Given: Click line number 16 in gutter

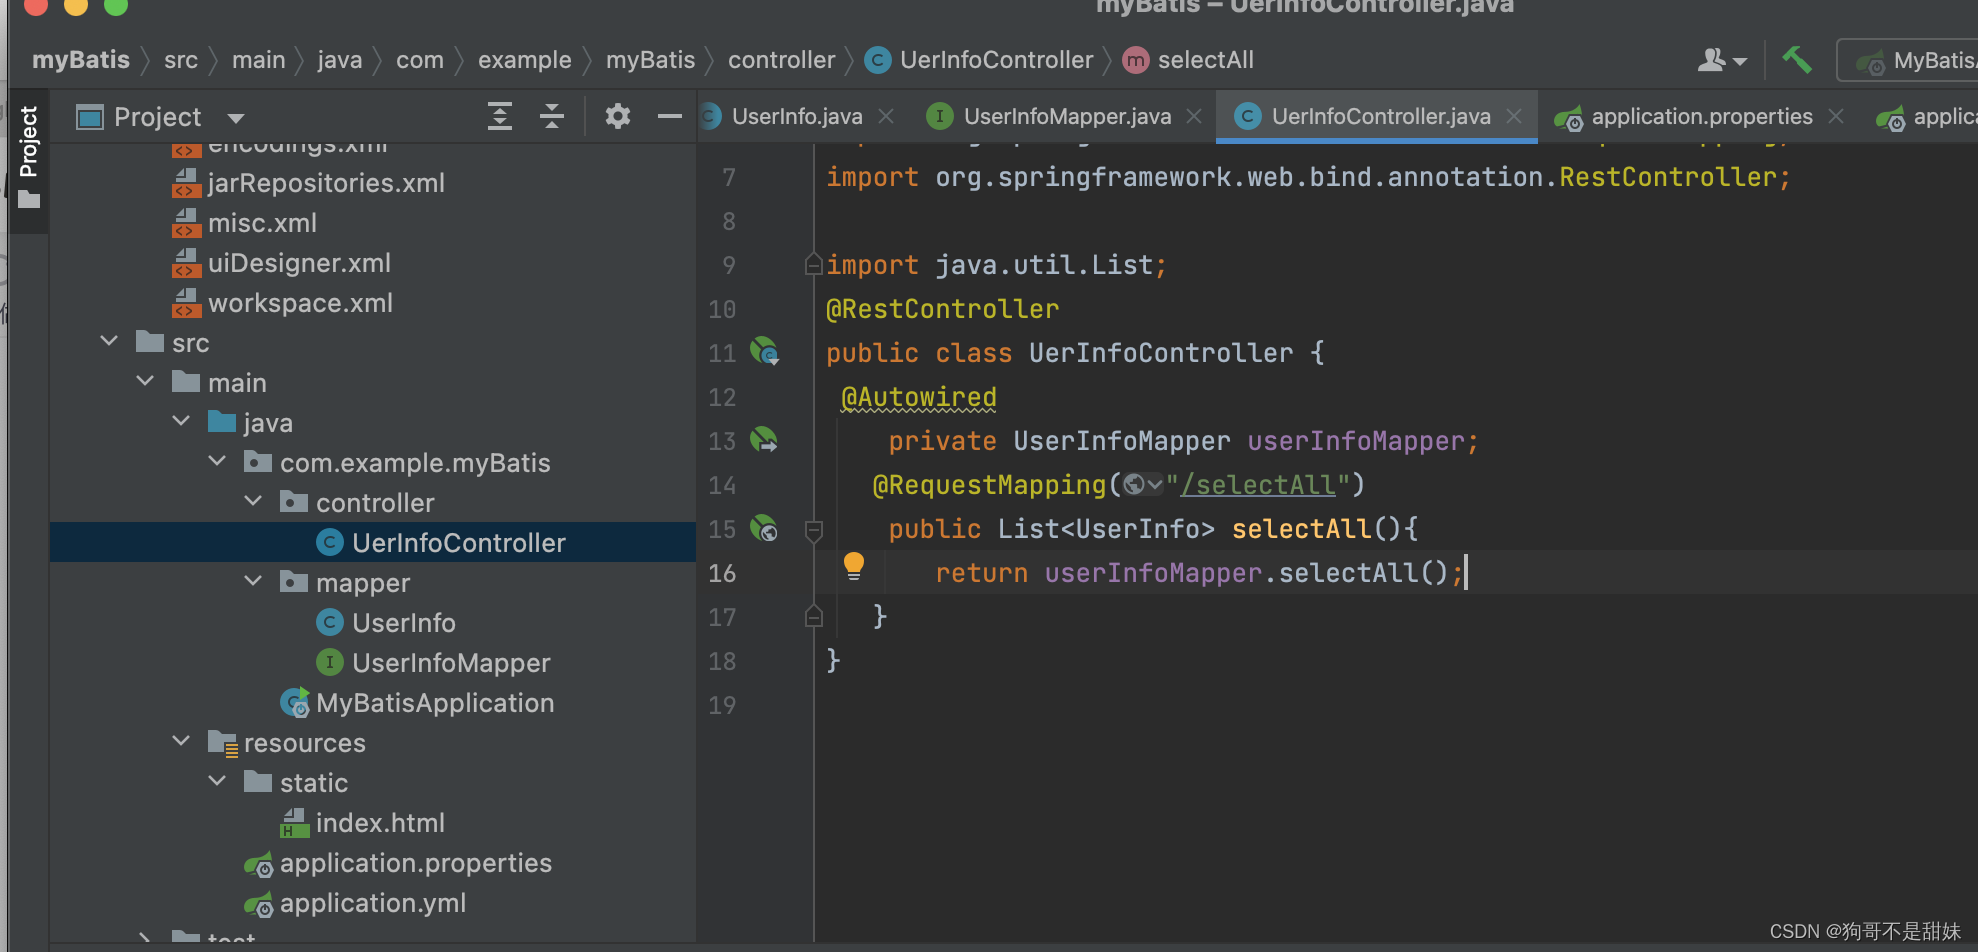Looking at the screenshot, I should (722, 573).
